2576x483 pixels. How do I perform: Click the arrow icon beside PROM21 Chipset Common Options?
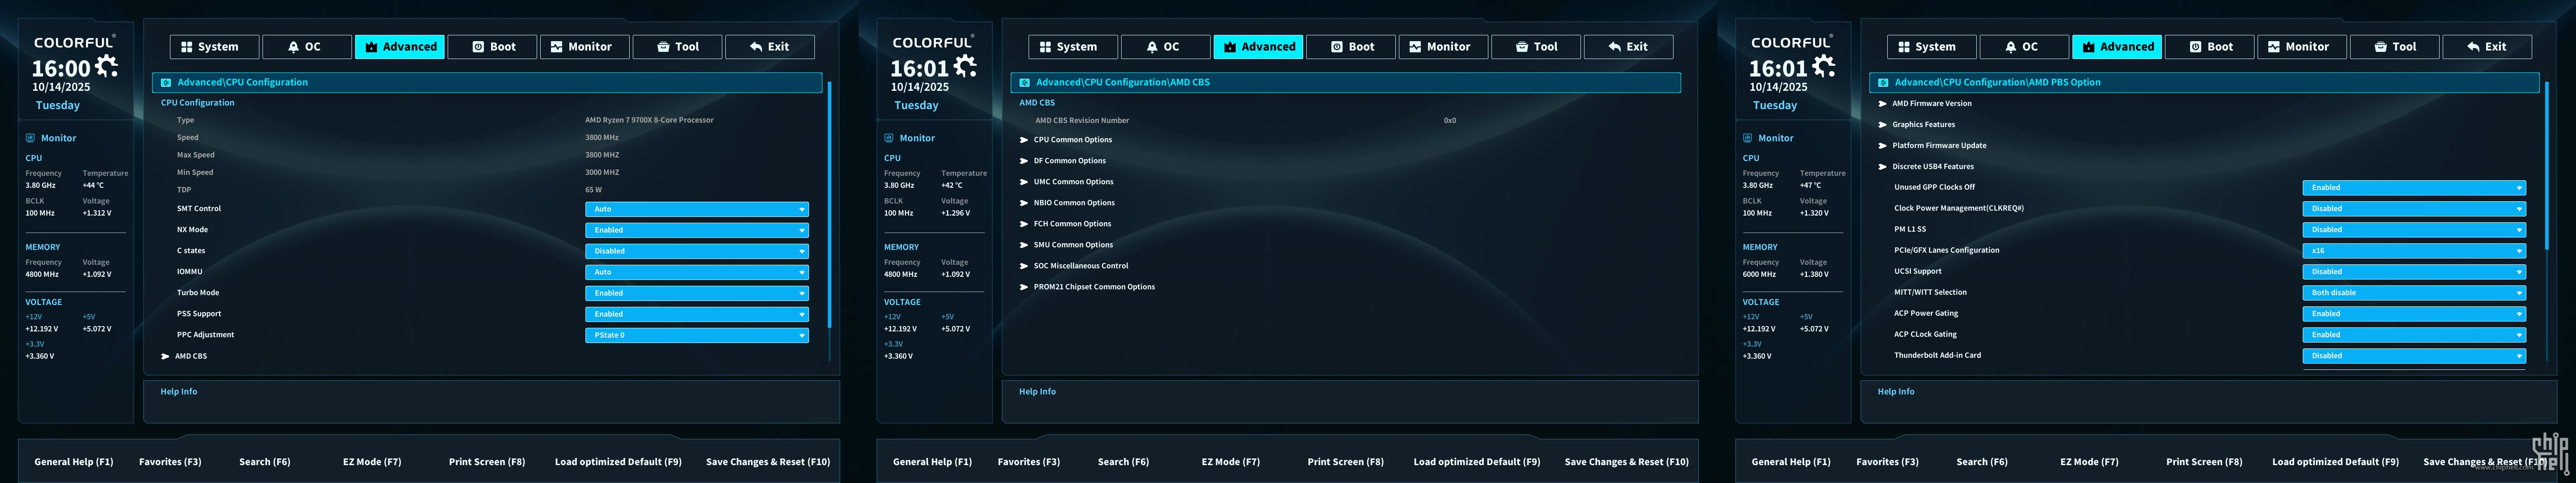[1024, 287]
